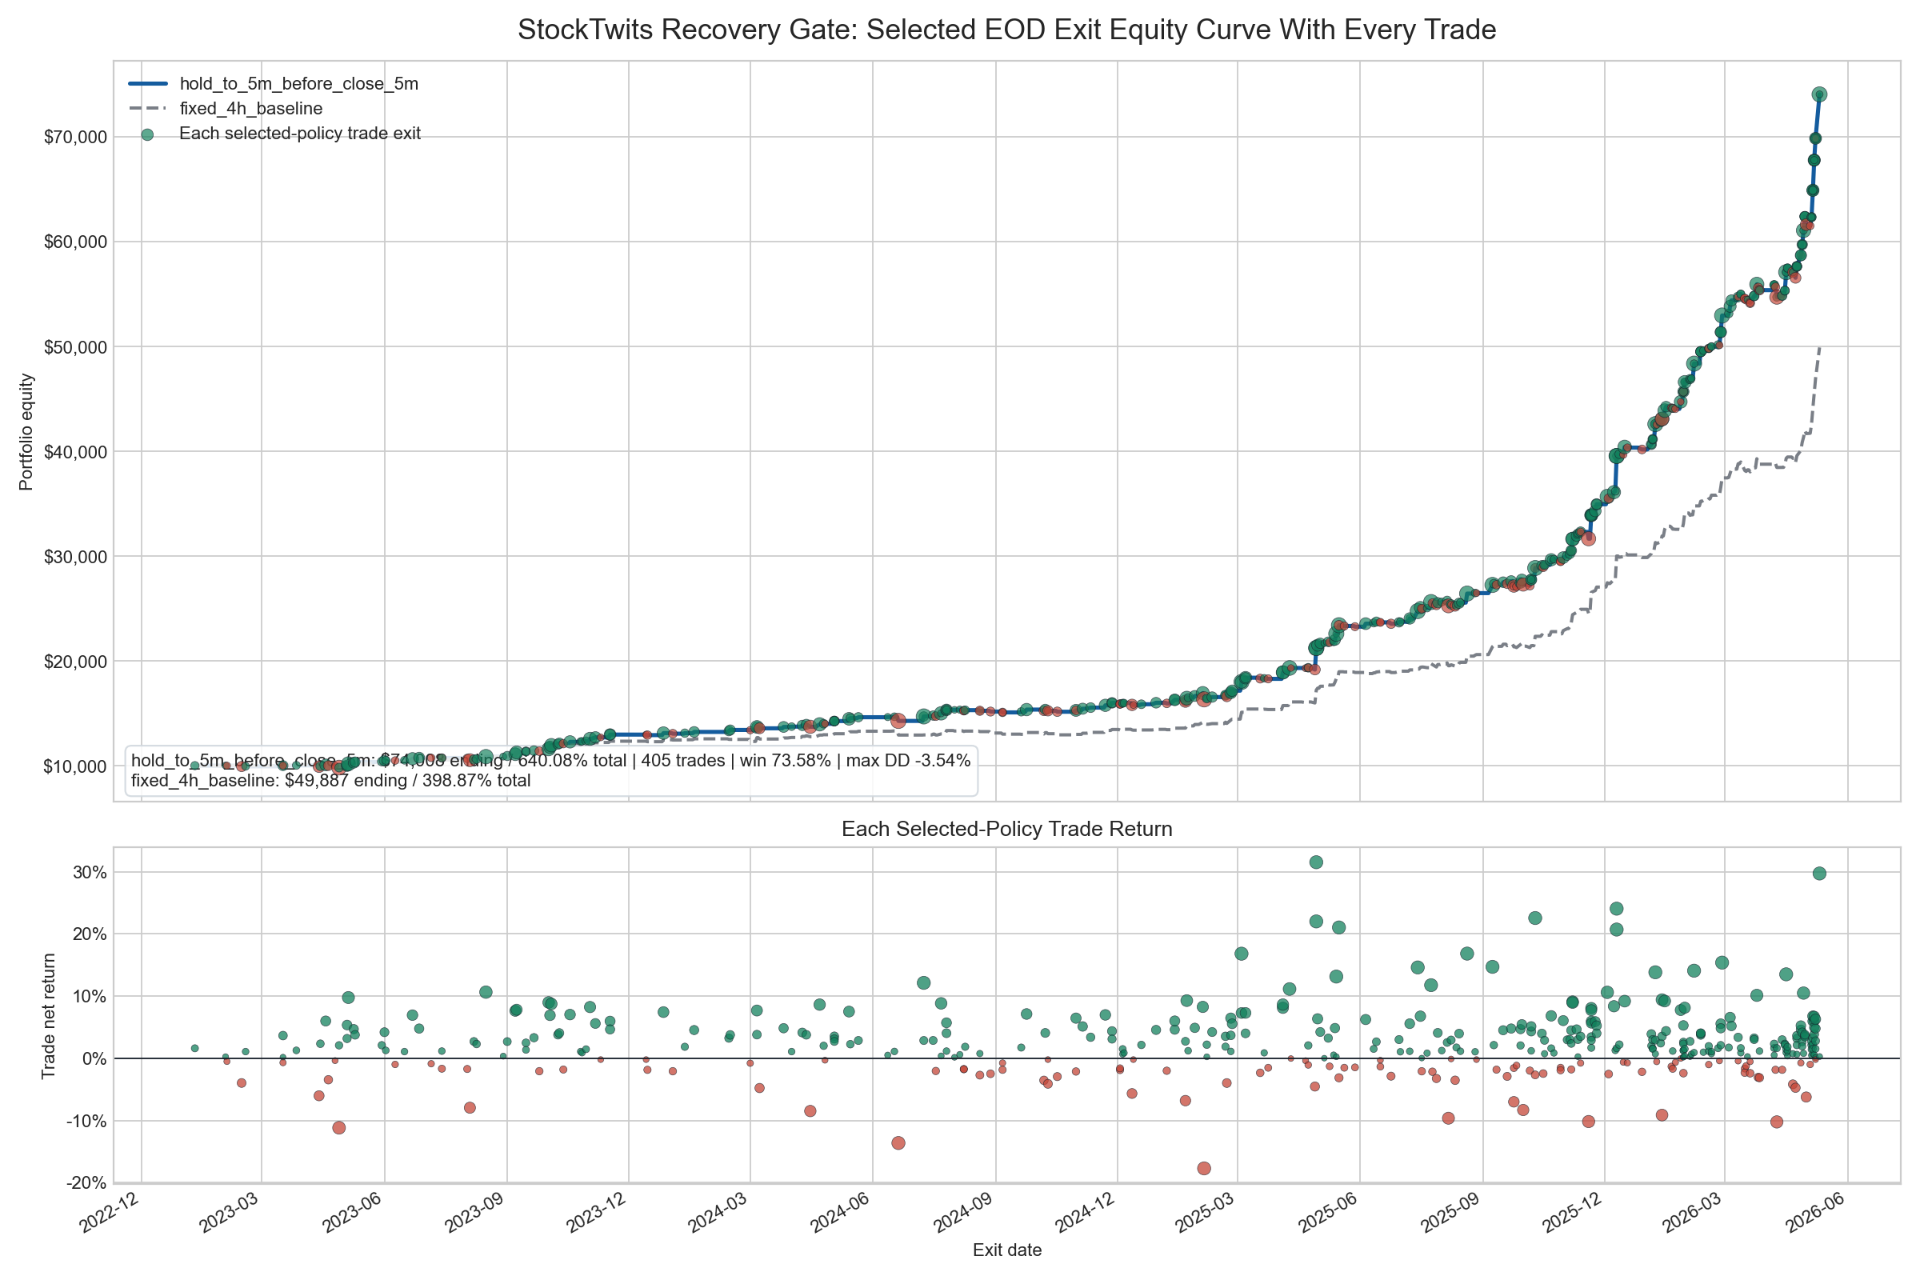This screenshot has width=1920, height=1280.
Task: Click the 30% tick label
Action: (90, 872)
